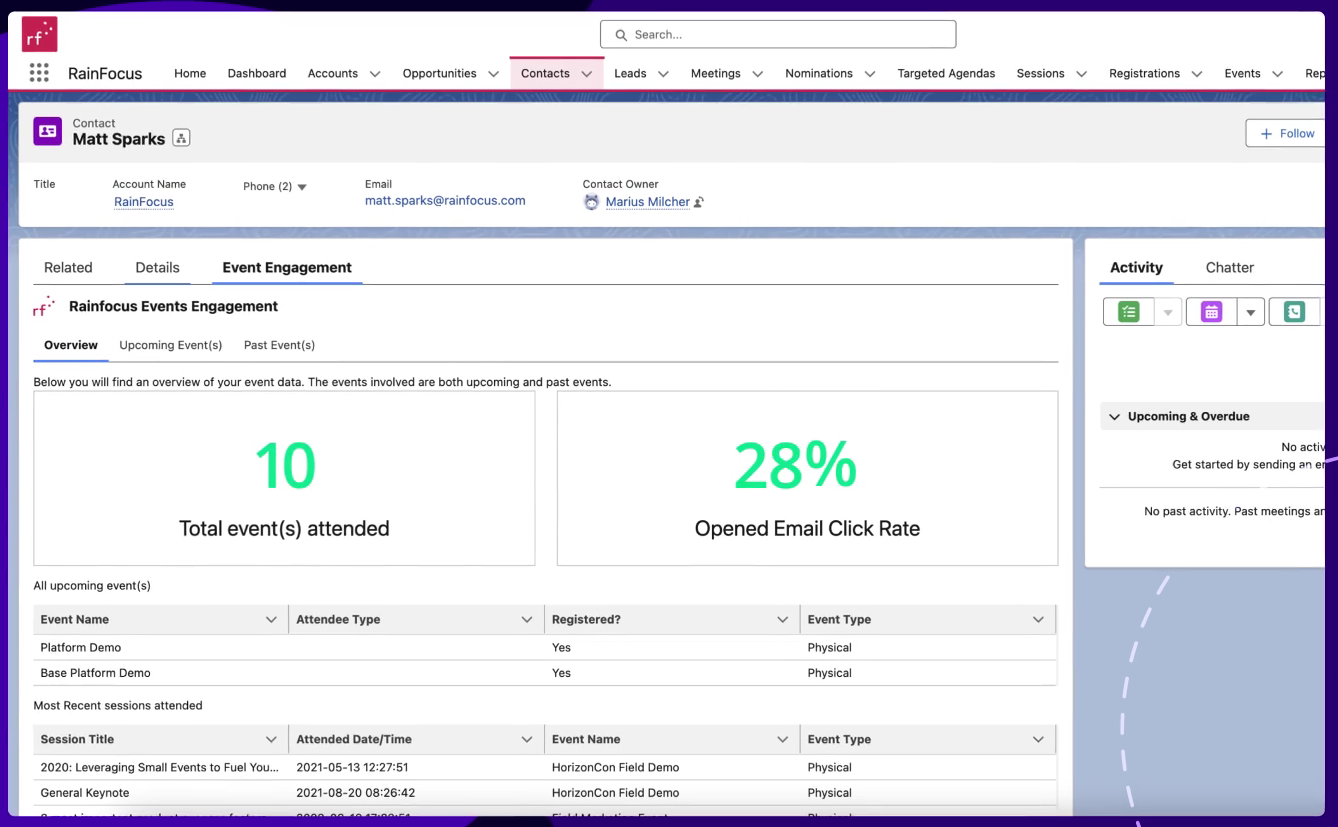Switch to the Related tab
Screen dimensions: 1338x827
pos(68,267)
